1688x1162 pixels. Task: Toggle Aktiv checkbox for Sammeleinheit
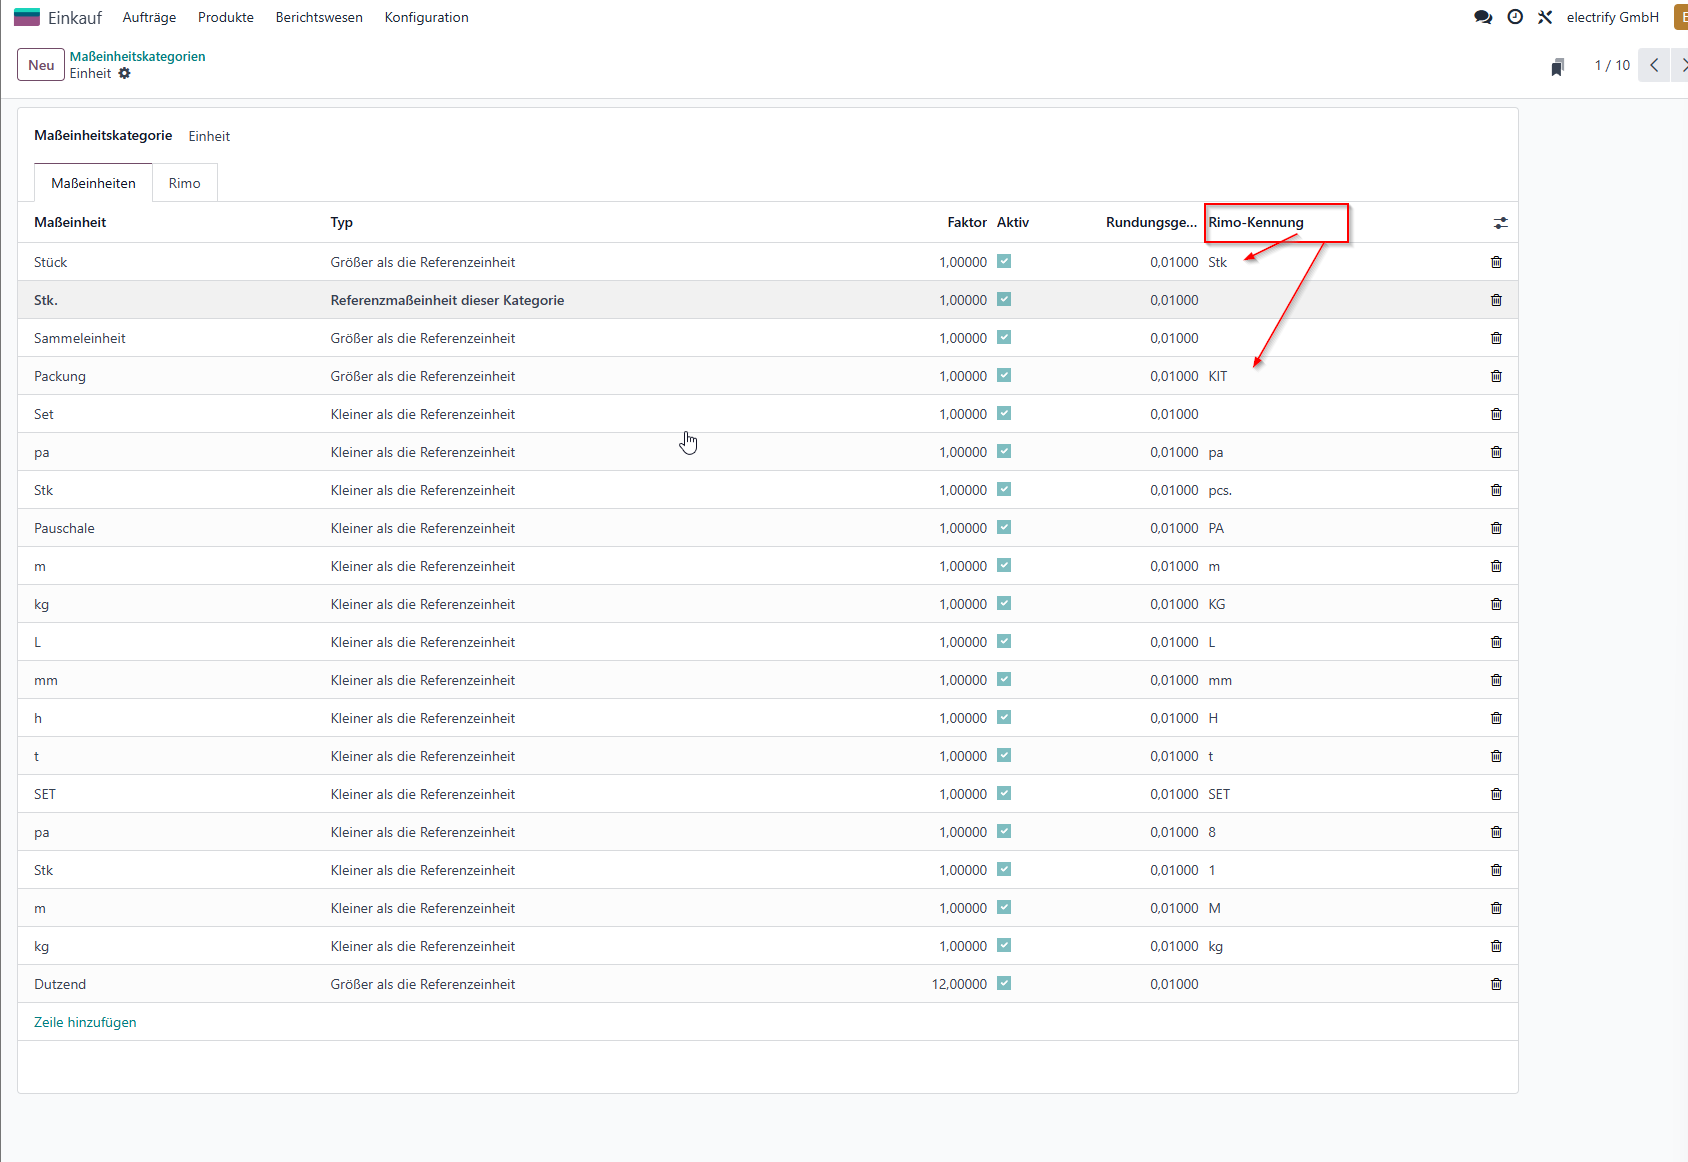[x=1004, y=337]
